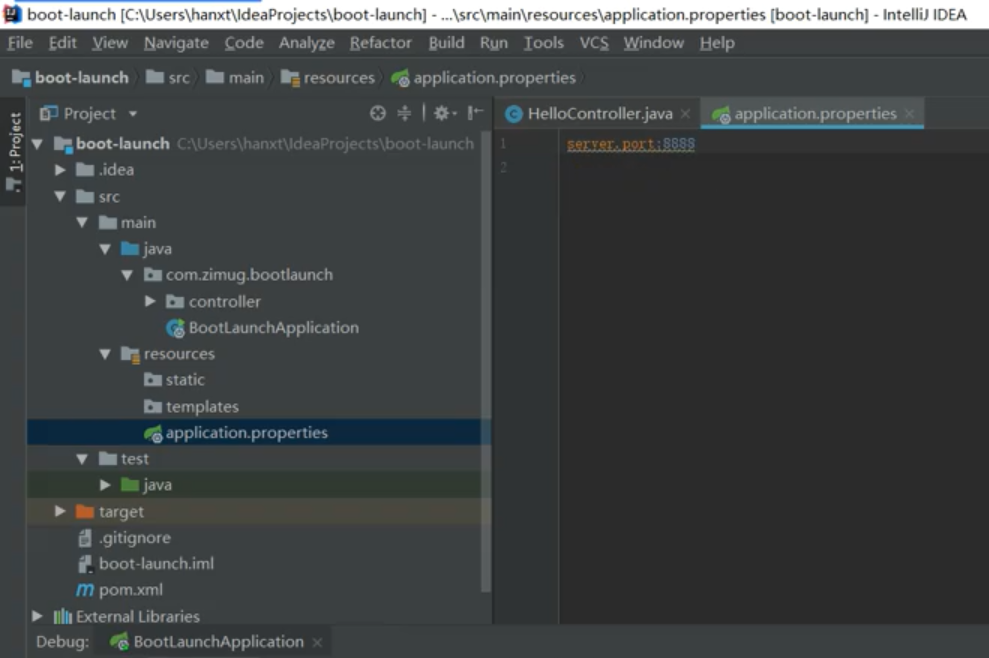Select application.properties in project tree

click(x=236, y=433)
